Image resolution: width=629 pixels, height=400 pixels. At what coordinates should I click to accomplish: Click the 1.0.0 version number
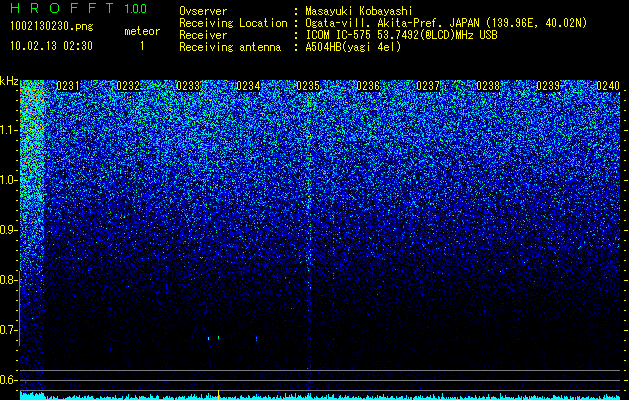coord(136,9)
